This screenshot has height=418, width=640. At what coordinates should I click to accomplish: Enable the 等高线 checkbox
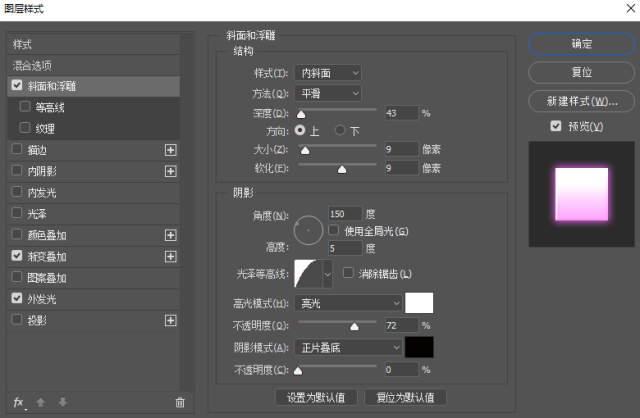(25, 107)
